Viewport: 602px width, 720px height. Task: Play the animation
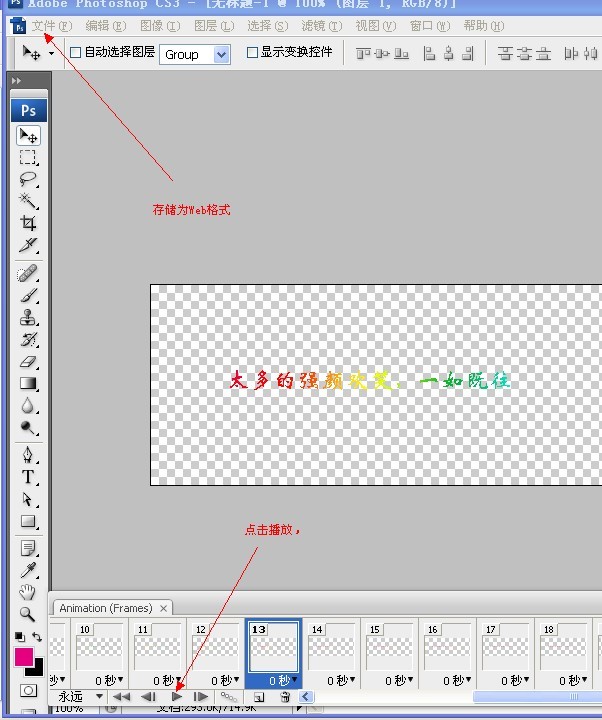point(177,697)
